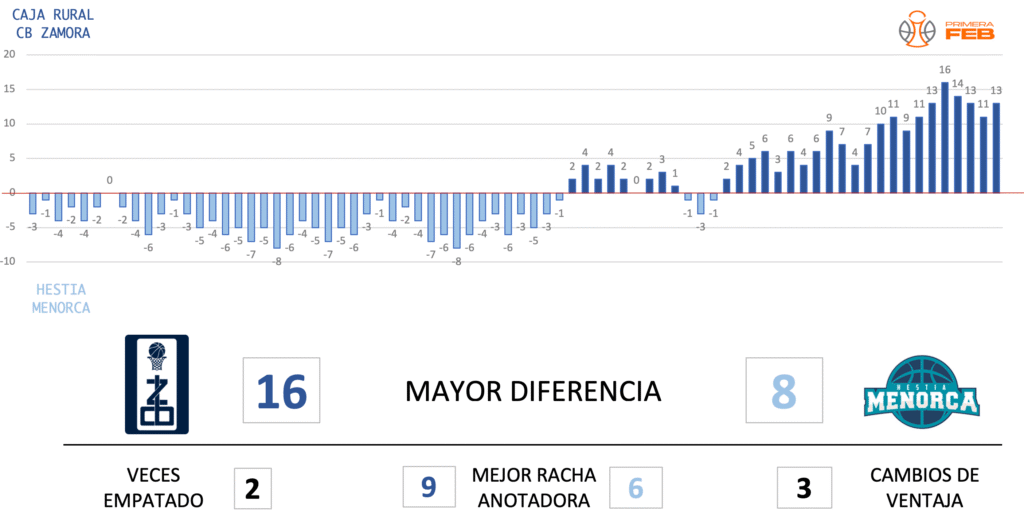The height and width of the screenshot is (517, 1024).
Task: Click Menorca's best scoring run box showing 6
Action: coord(635,488)
